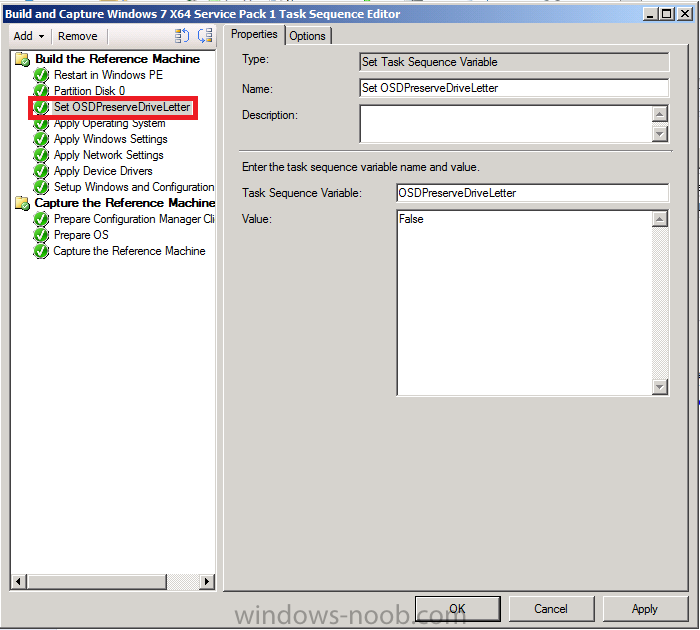Click Value box scrollbar up arrow
Viewport: 700px width, 630px height.
tap(660, 219)
